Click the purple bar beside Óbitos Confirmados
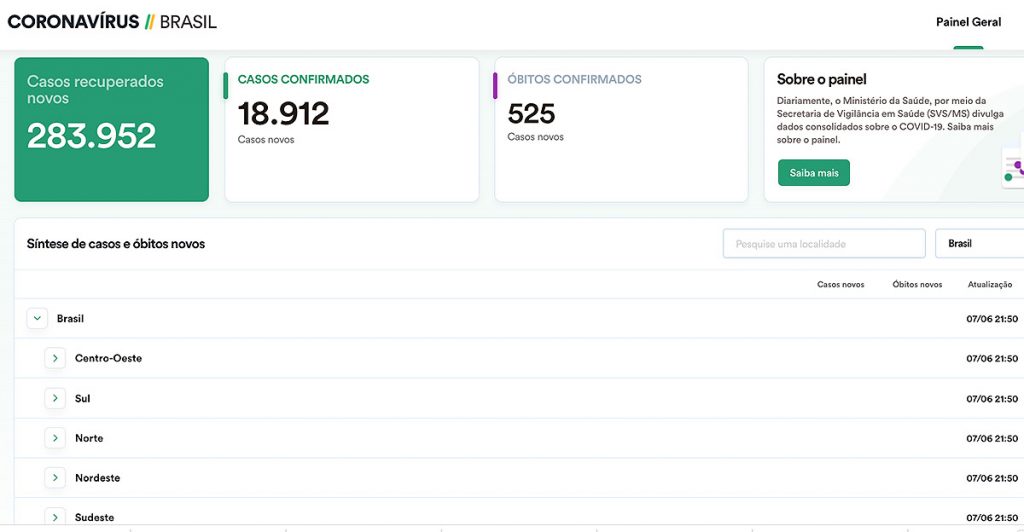1024x532 pixels. [495, 86]
